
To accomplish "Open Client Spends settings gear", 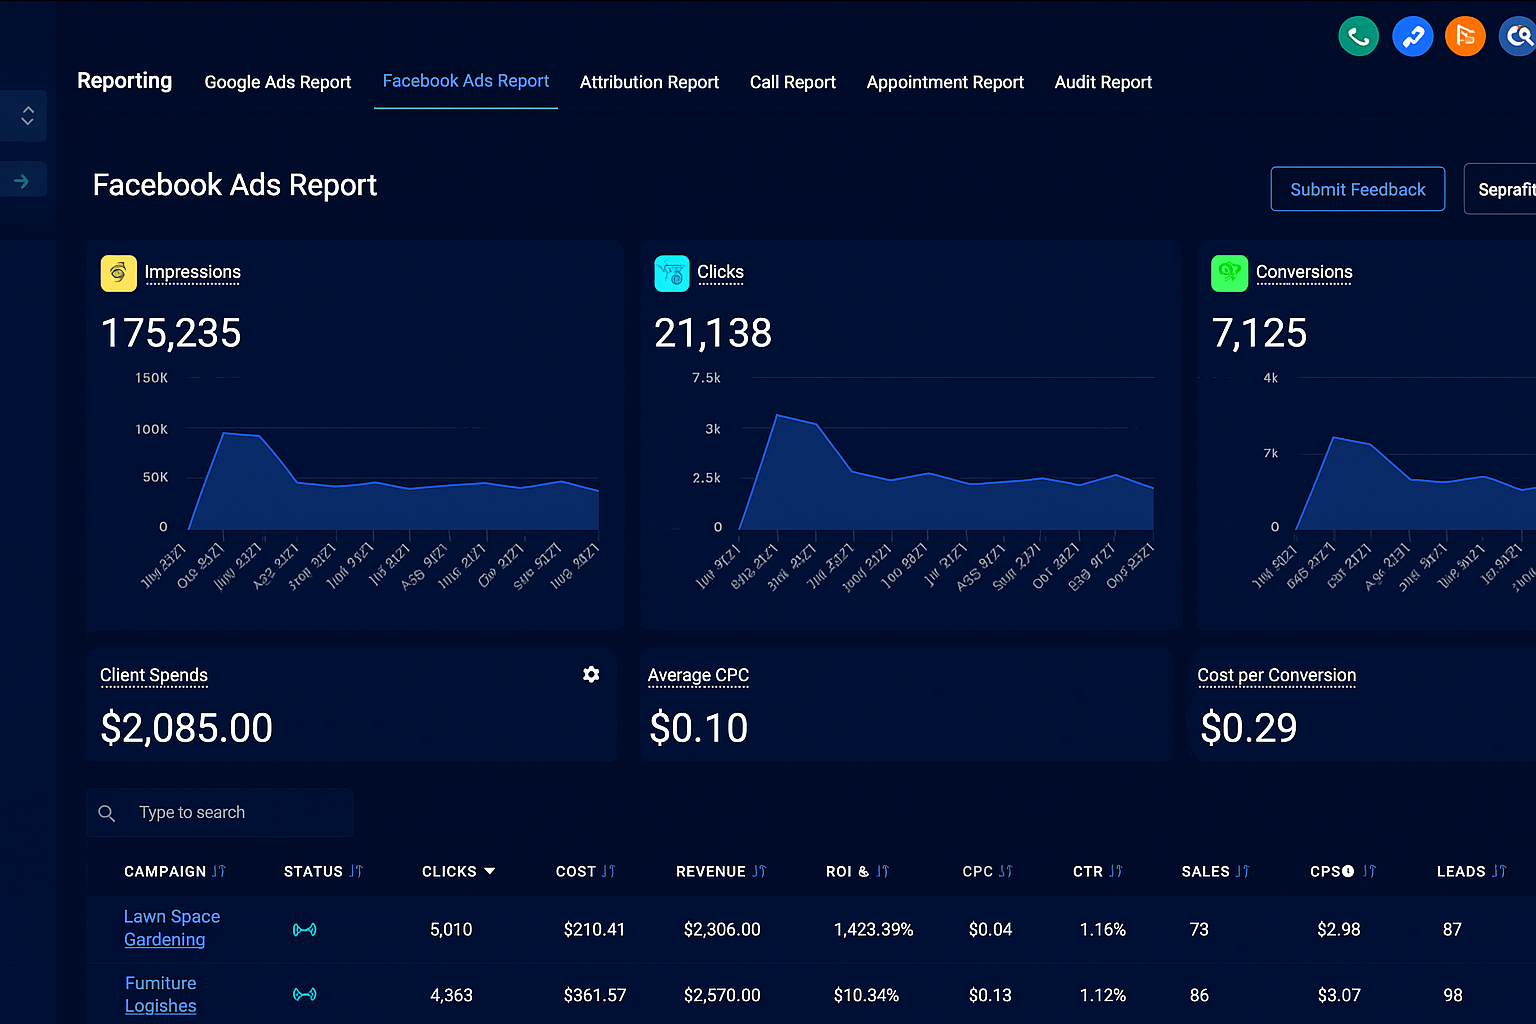I will pos(591,675).
